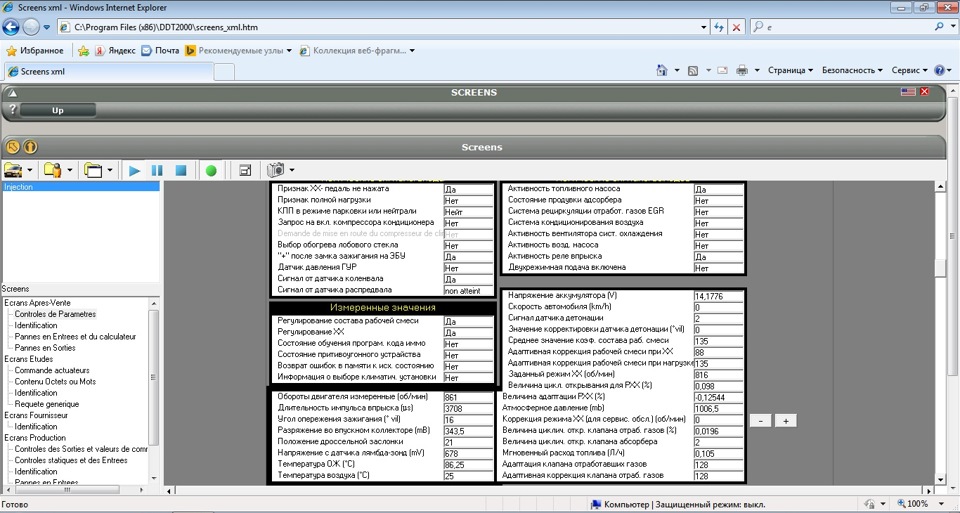Click the Up button
Image resolution: width=960 pixels, height=513 pixels.
tap(58, 110)
